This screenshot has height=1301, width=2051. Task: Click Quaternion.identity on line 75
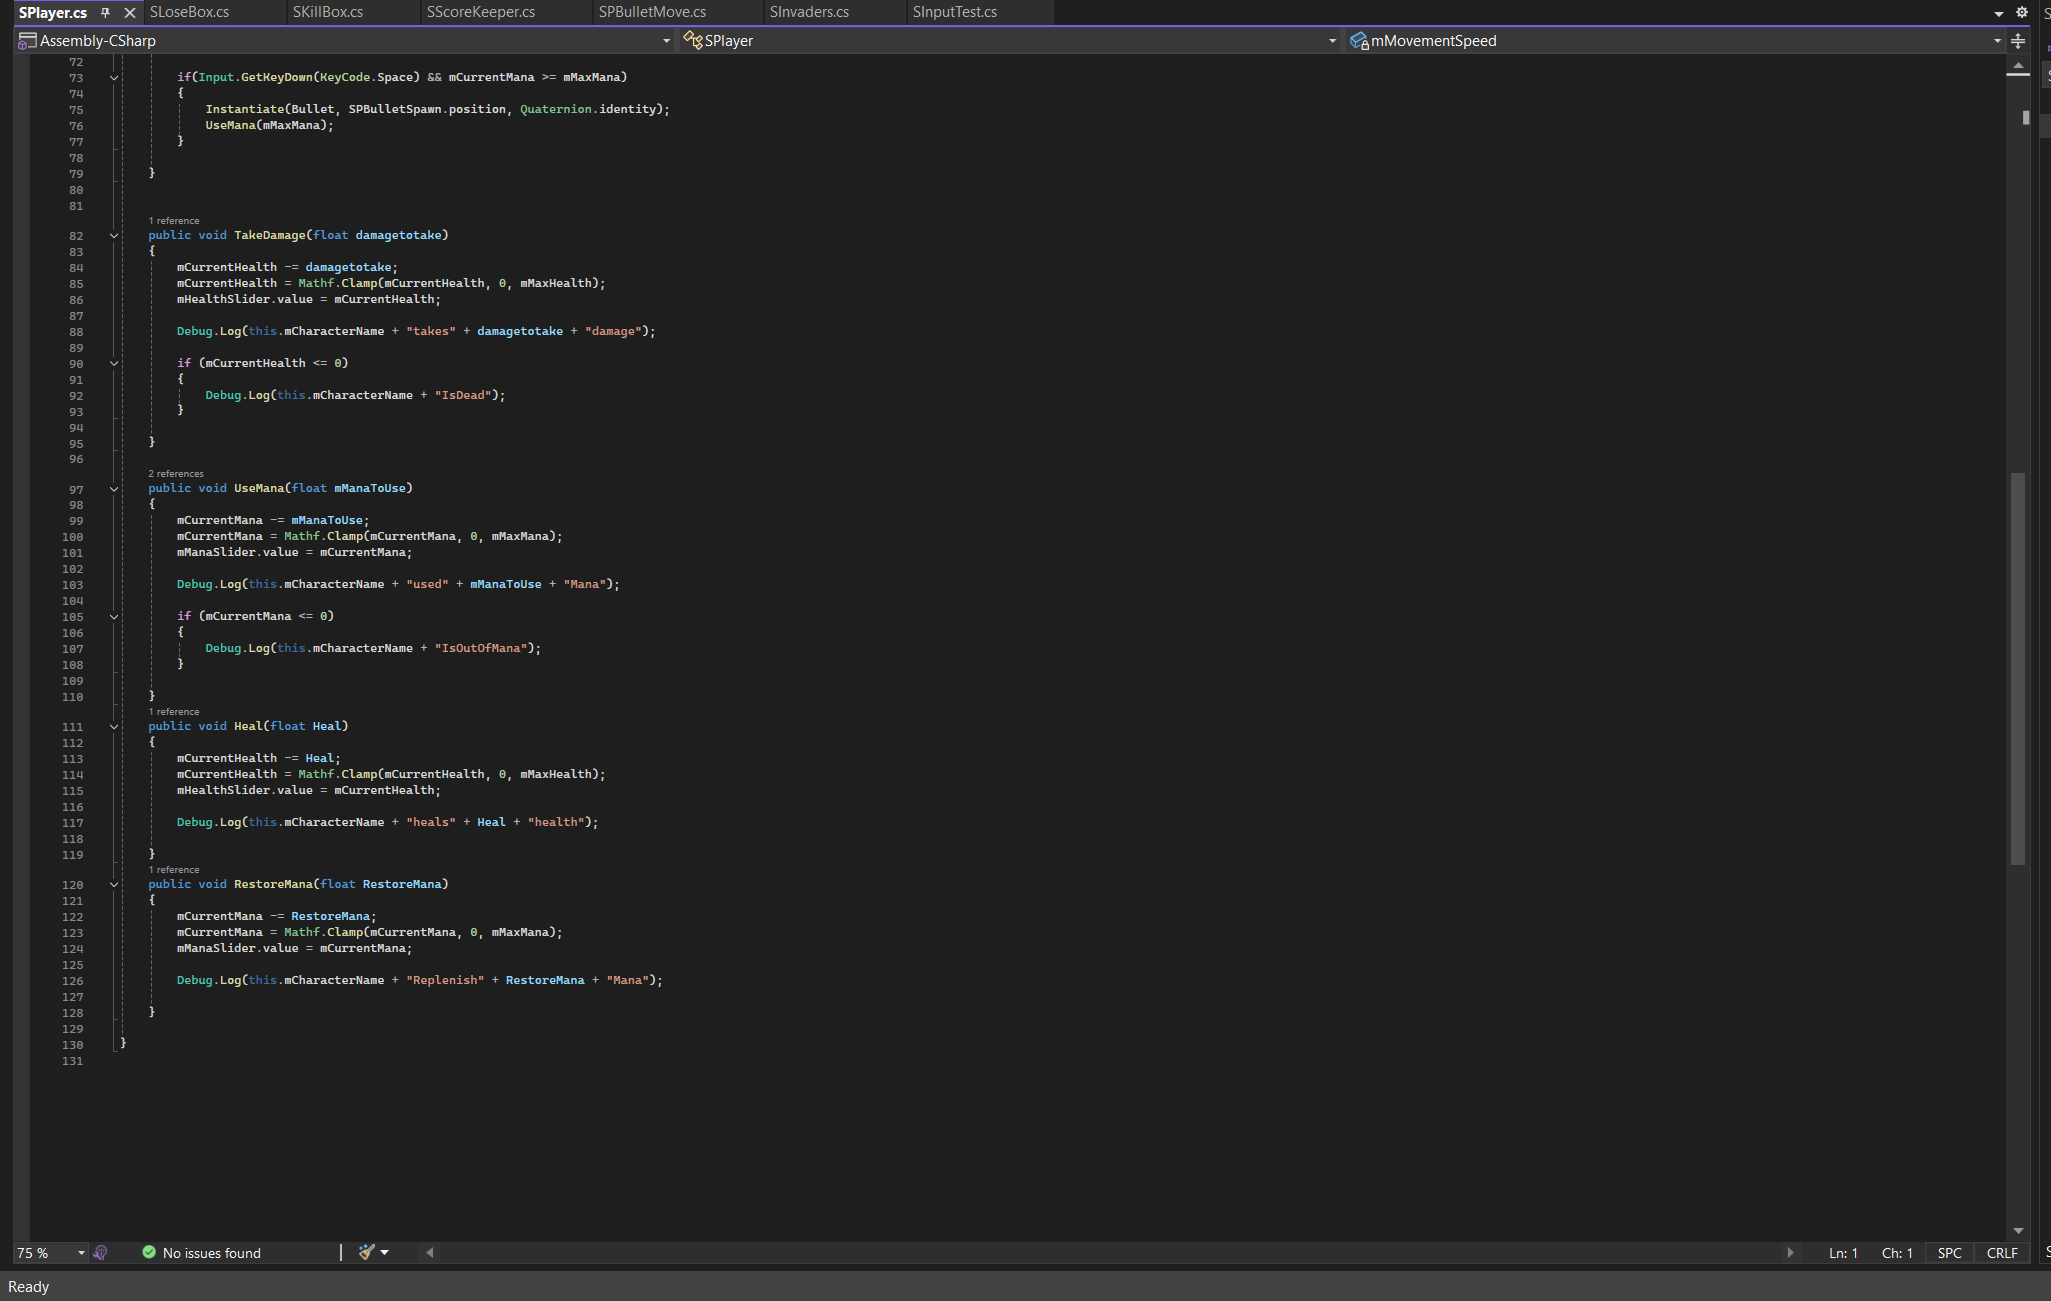click(x=588, y=109)
